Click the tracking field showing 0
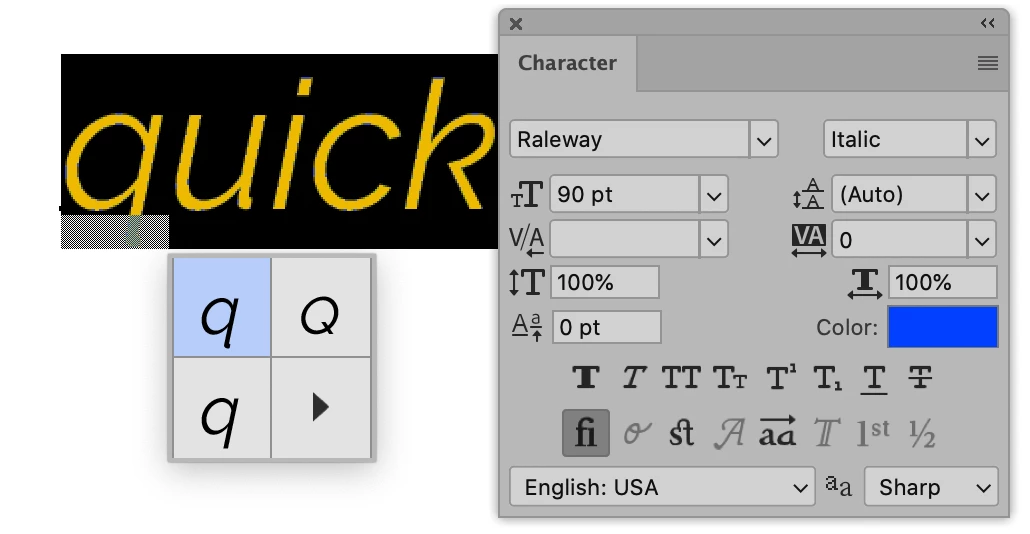This screenshot has width=1030, height=534. 900,240
